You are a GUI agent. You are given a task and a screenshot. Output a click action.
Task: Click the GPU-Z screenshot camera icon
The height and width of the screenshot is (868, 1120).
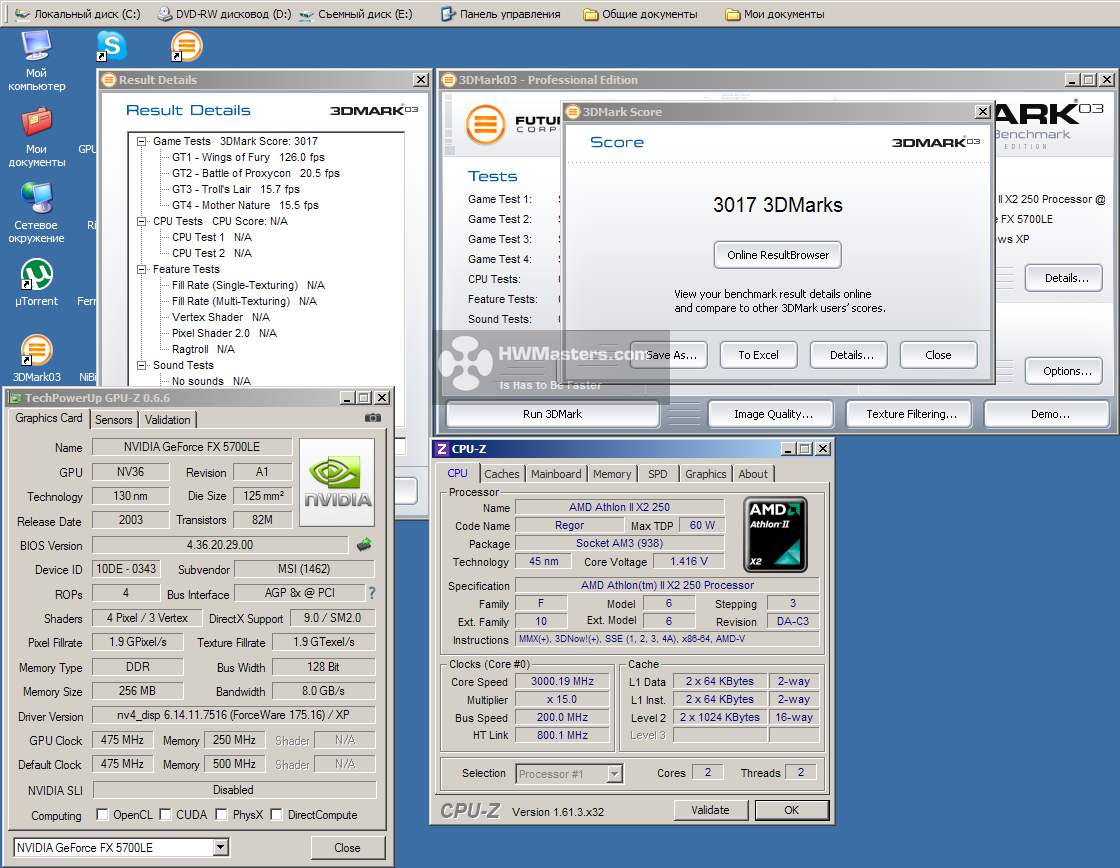[x=373, y=418]
